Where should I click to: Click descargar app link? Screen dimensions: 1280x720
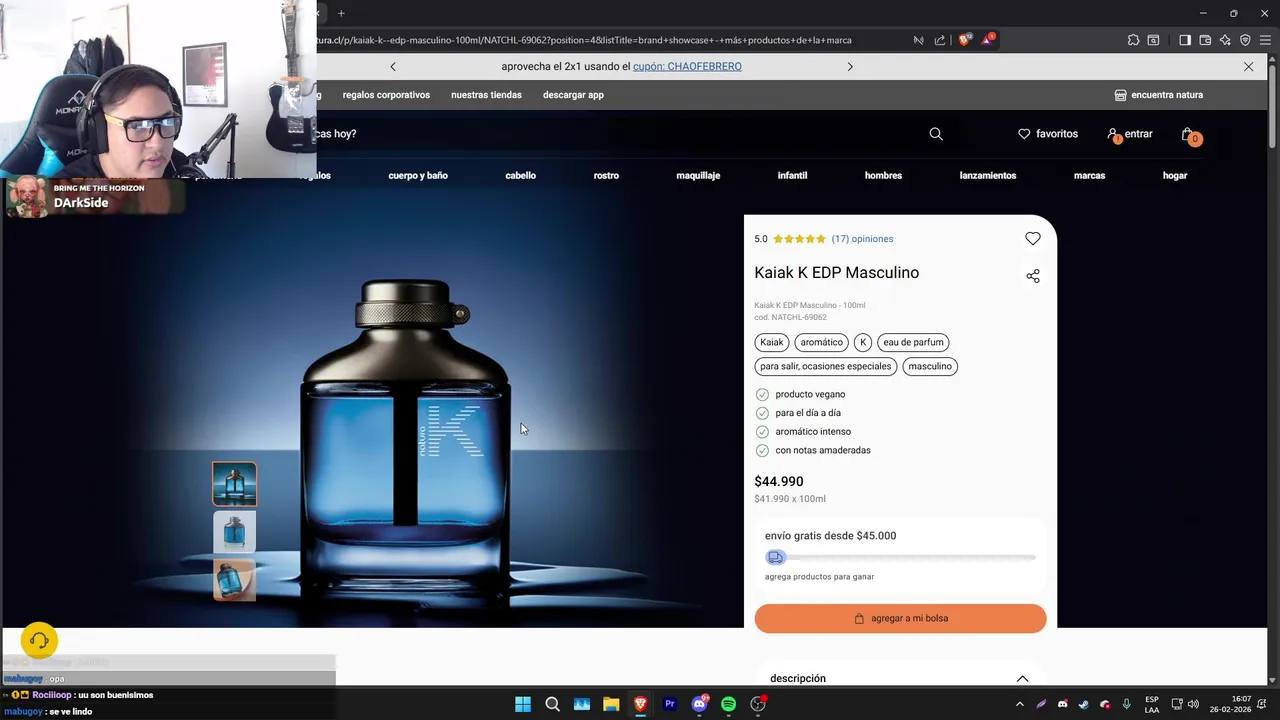pyautogui.click(x=573, y=95)
